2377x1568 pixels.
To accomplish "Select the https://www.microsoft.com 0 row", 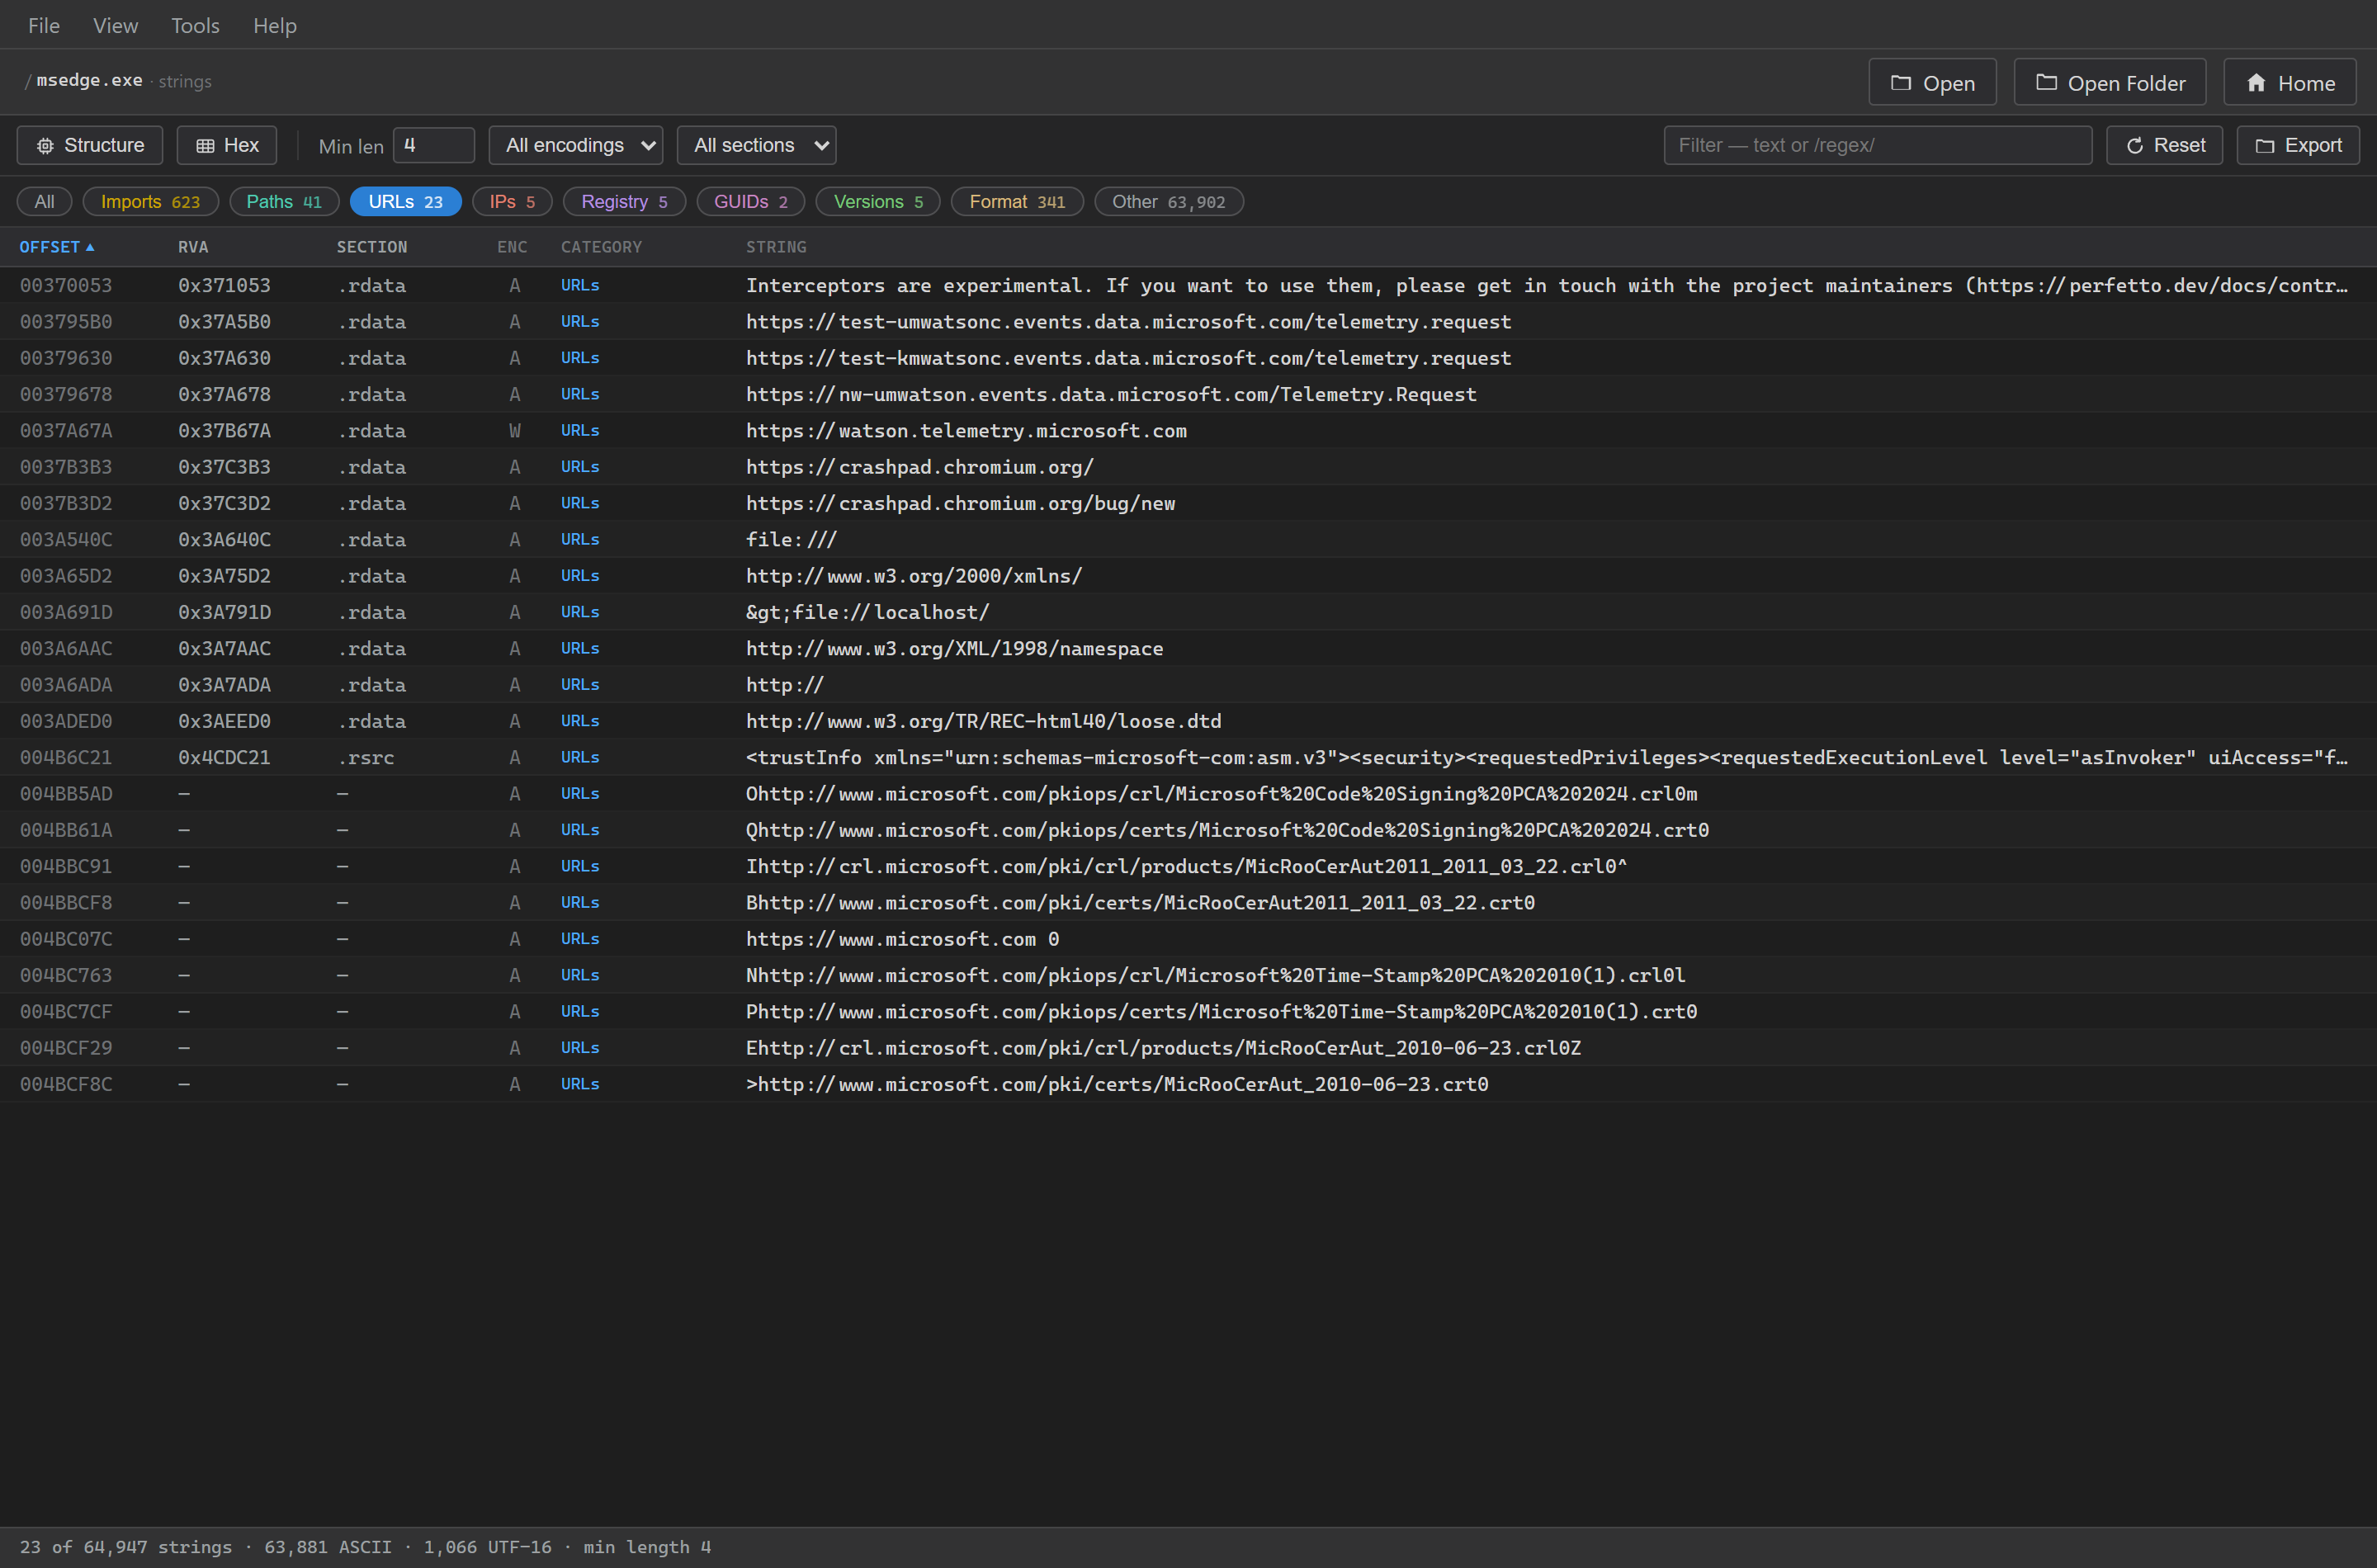I will [x=1188, y=940].
